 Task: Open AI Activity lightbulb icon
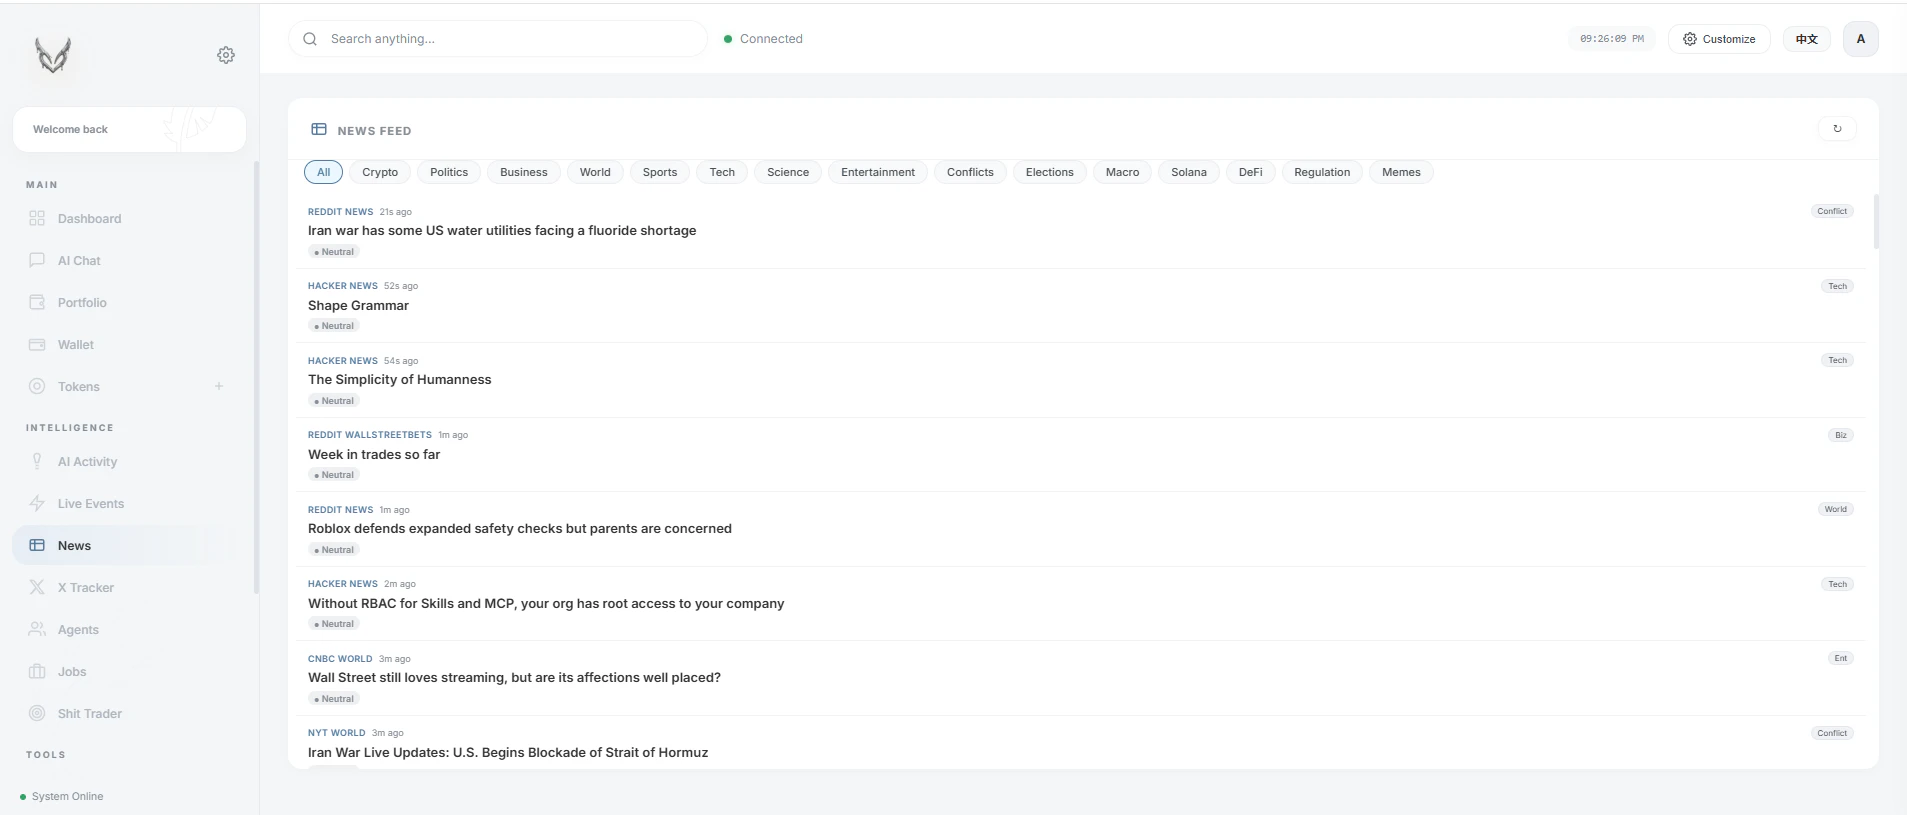(37, 461)
